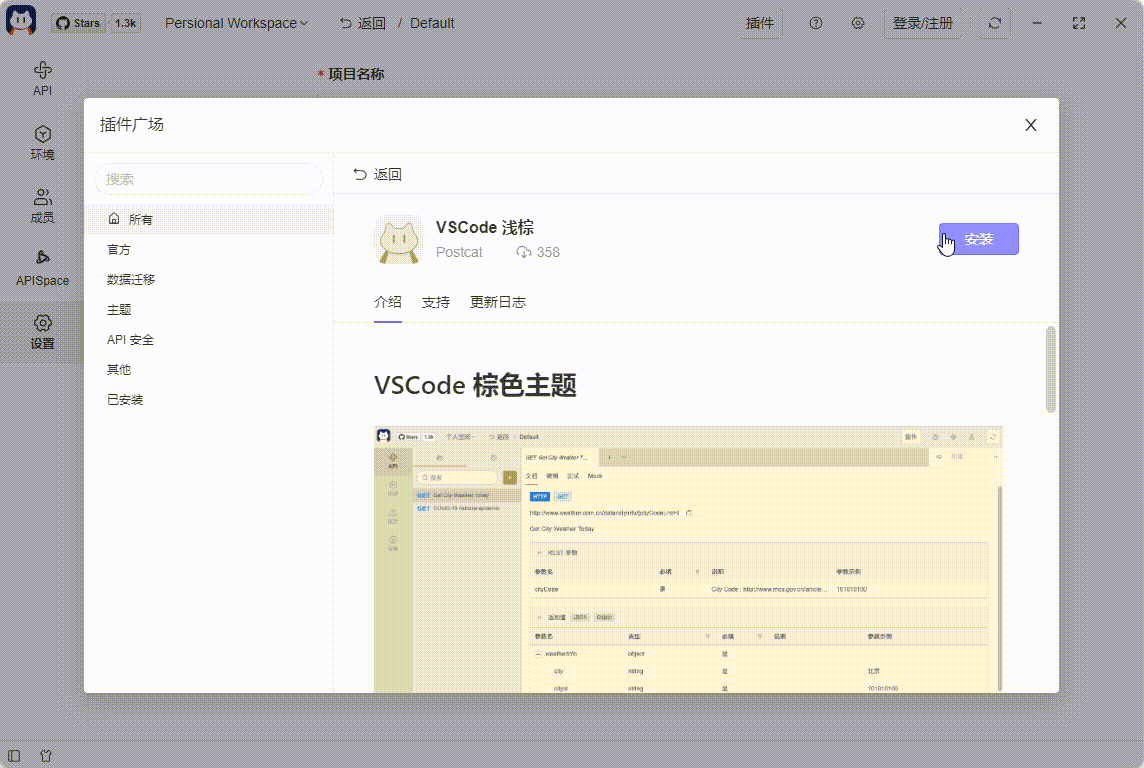
Task: Open the 环境 sidebar section
Action: 42,143
